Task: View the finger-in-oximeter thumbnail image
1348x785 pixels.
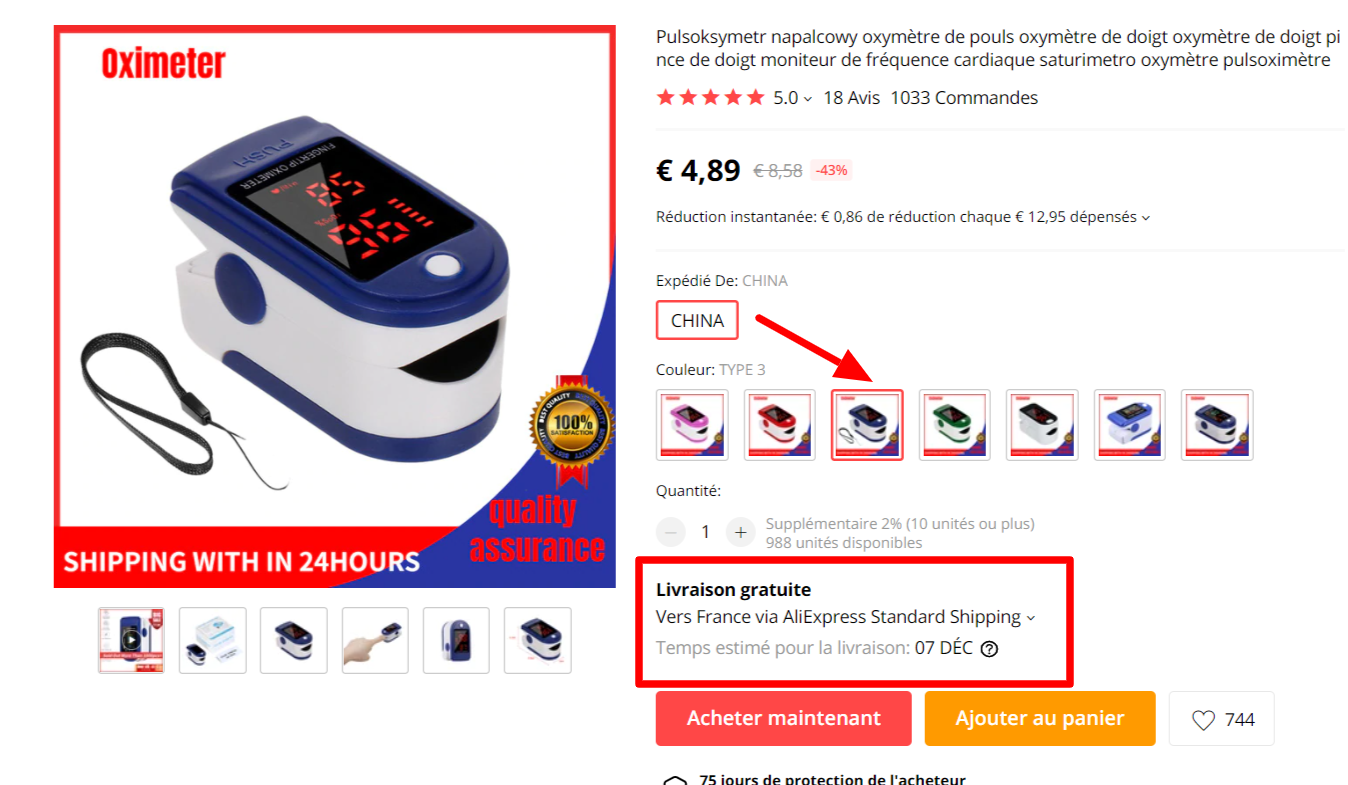Action: [375, 640]
